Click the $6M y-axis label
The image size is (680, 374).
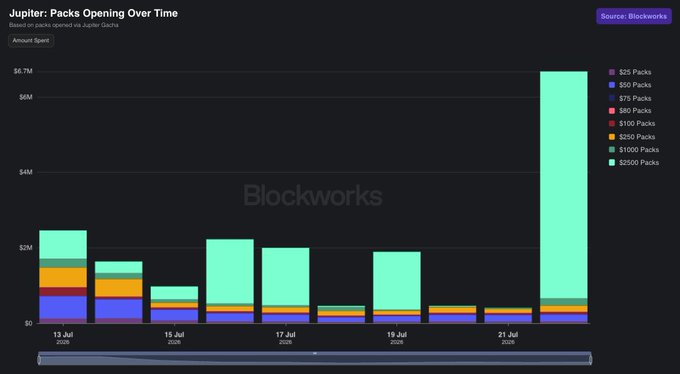coord(26,97)
